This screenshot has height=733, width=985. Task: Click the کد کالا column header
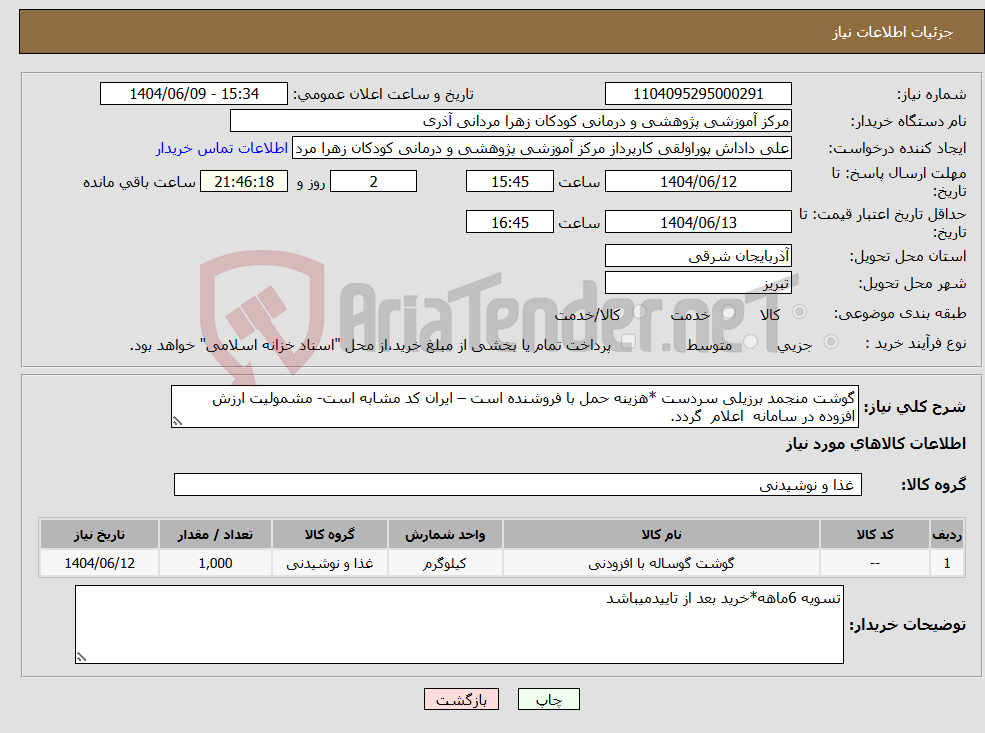coord(874,535)
